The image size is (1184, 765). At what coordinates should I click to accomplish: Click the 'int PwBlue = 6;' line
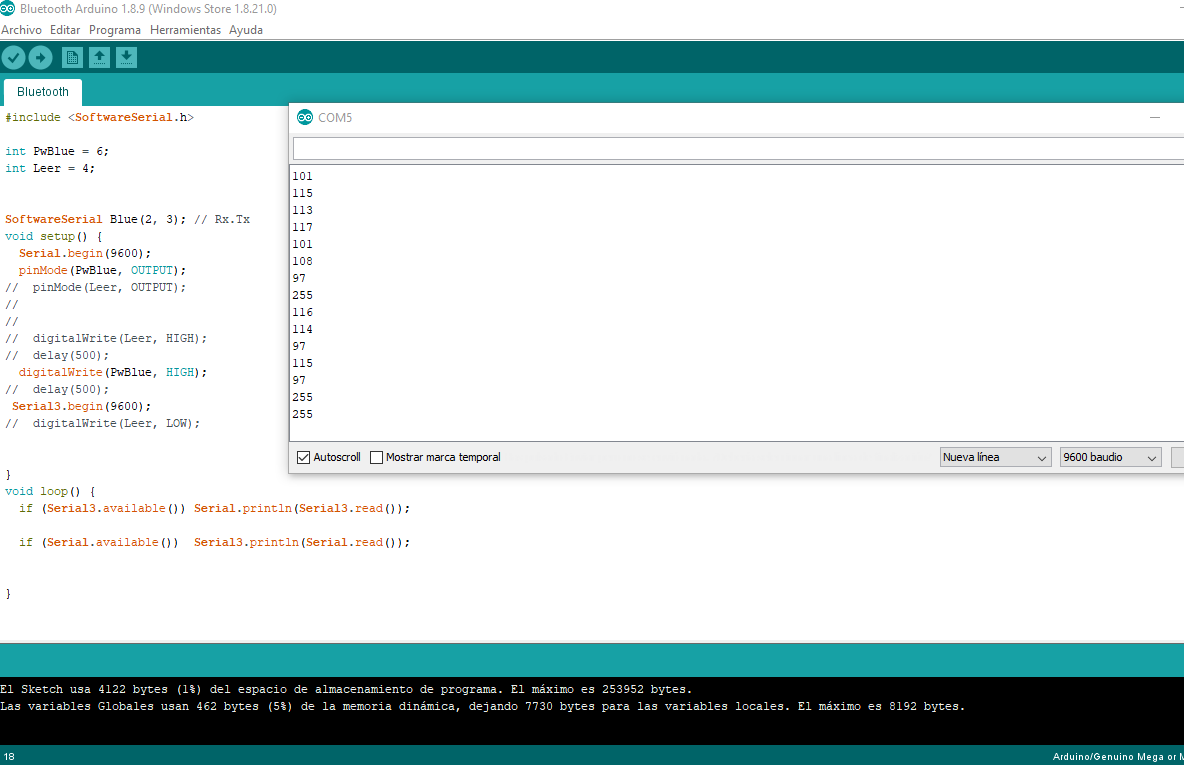tap(57, 152)
